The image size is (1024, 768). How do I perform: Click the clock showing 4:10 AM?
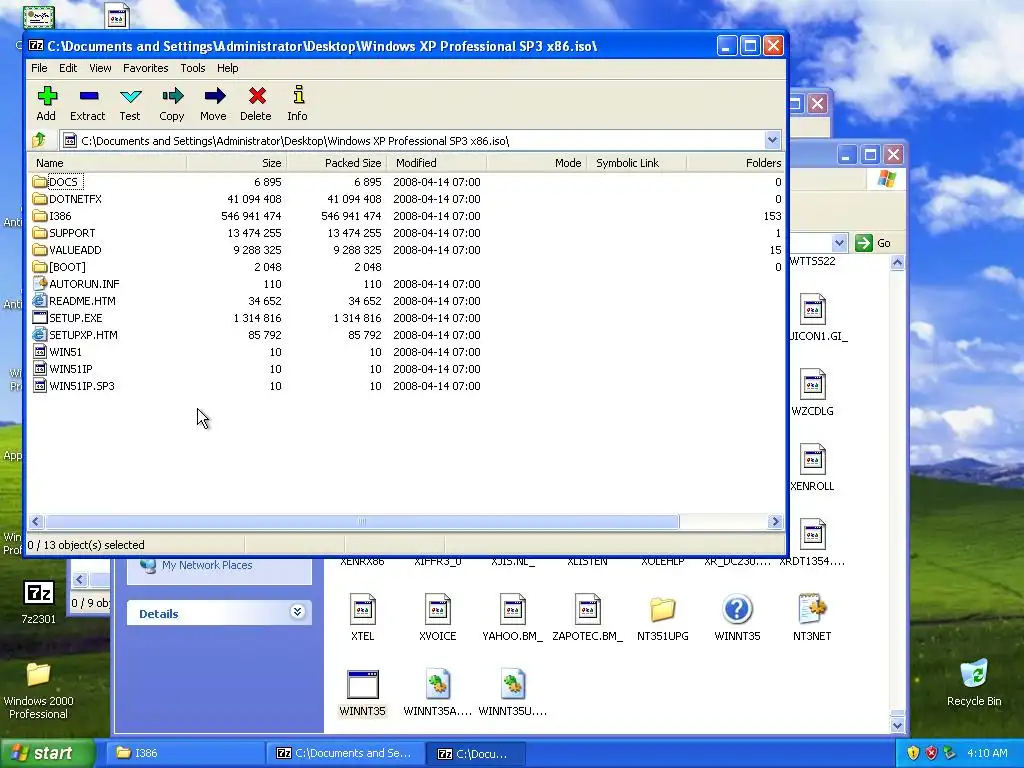pos(987,753)
